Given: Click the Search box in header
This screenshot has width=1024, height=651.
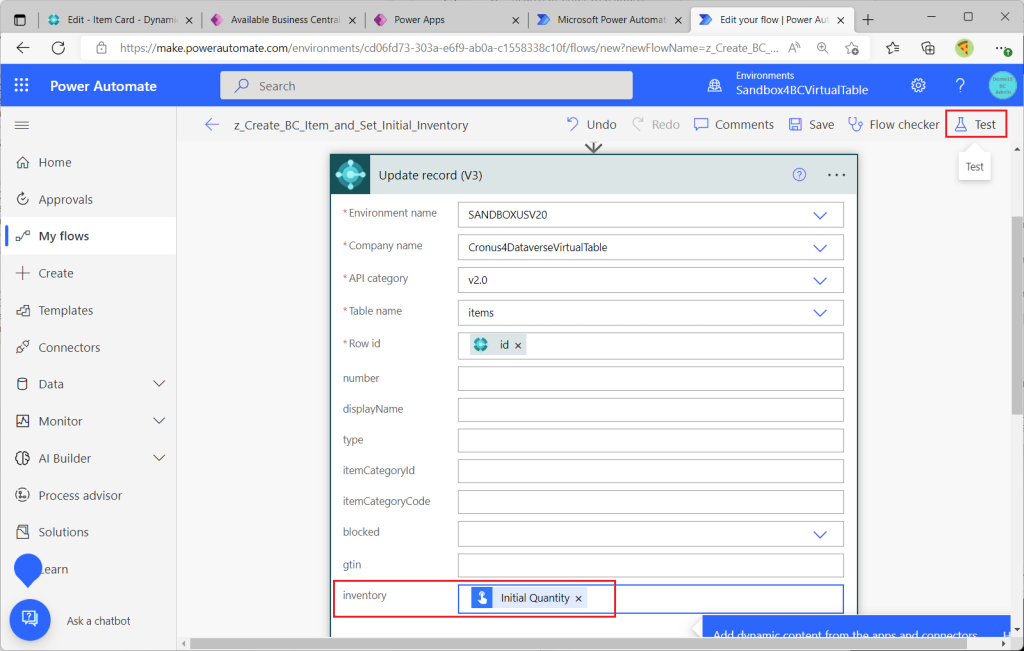Looking at the screenshot, I should click(426, 86).
